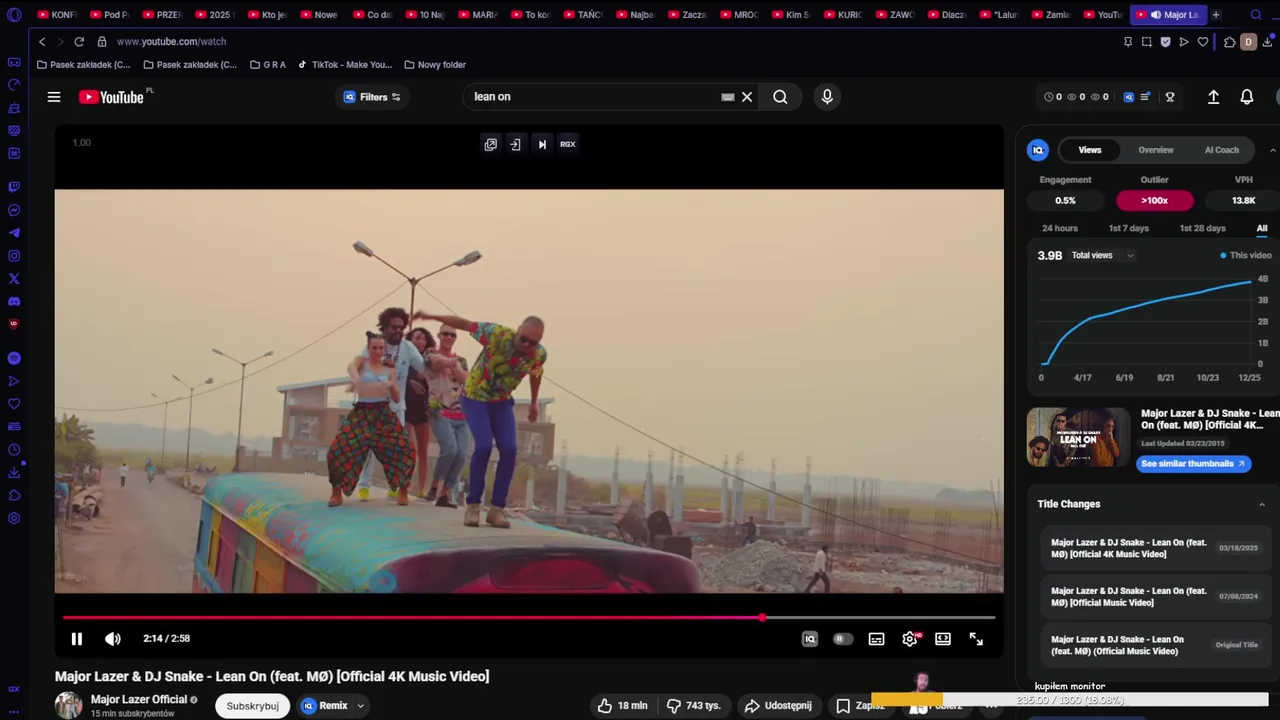Viewport: 1280px width, 720px height.
Task: Expand the dropdown arrow beside Remix
Action: pos(361,706)
